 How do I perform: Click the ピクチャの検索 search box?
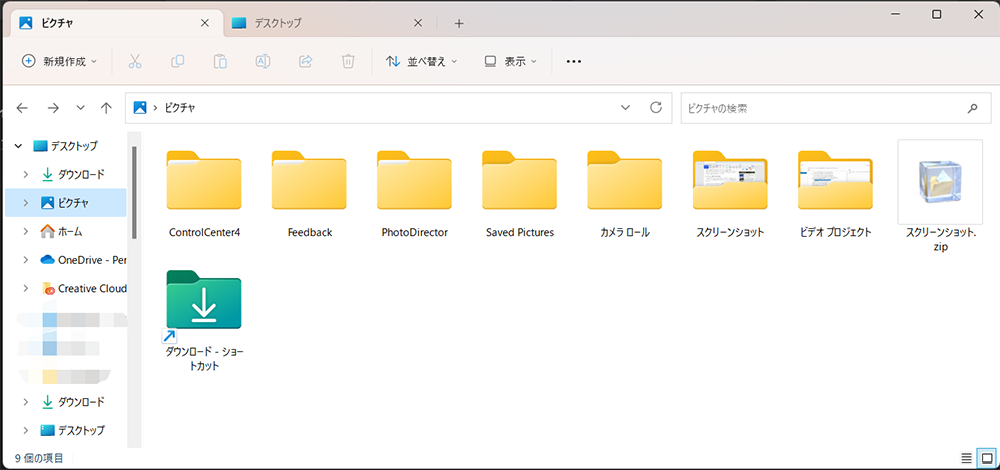(x=820, y=108)
